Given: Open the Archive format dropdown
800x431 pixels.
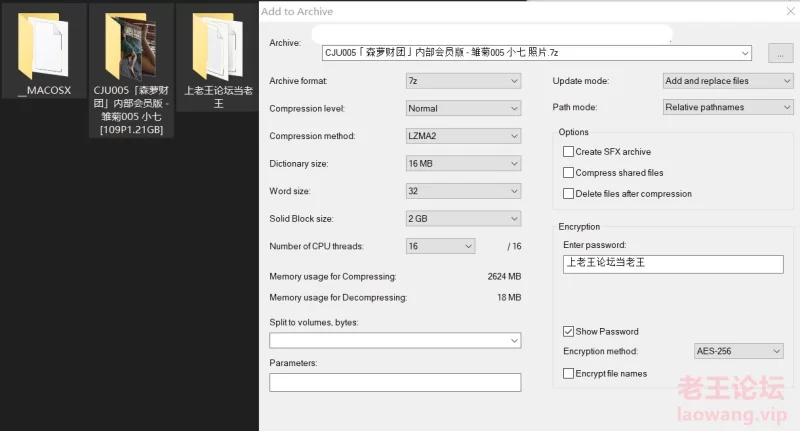Looking at the screenshot, I should (x=463, y=81).
